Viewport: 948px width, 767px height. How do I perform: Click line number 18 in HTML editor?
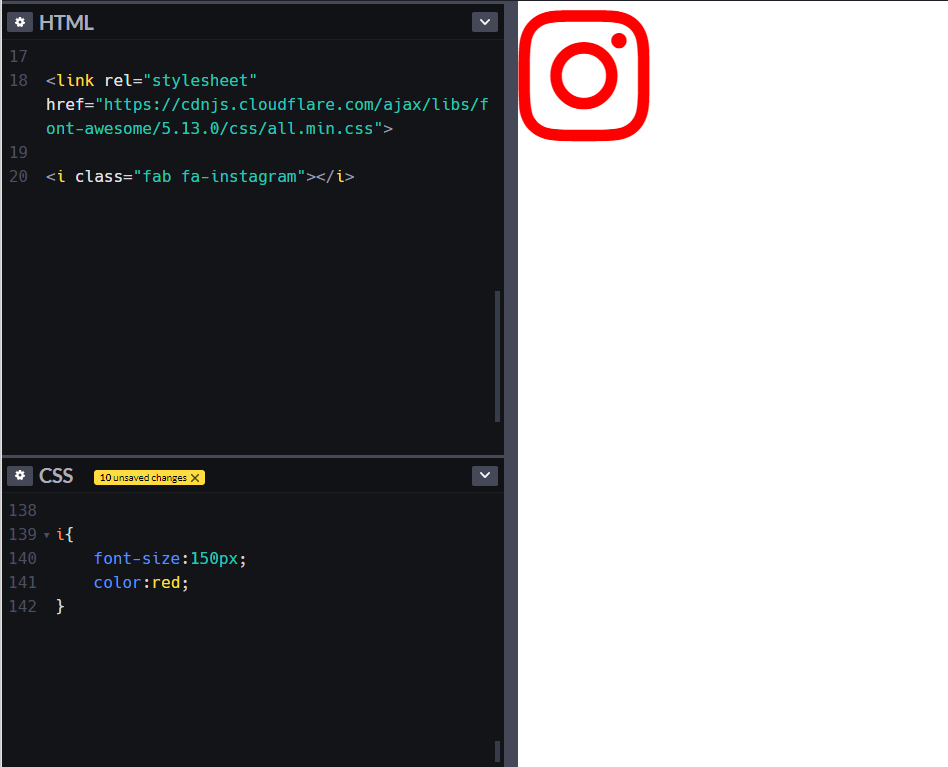click(19, 80)
